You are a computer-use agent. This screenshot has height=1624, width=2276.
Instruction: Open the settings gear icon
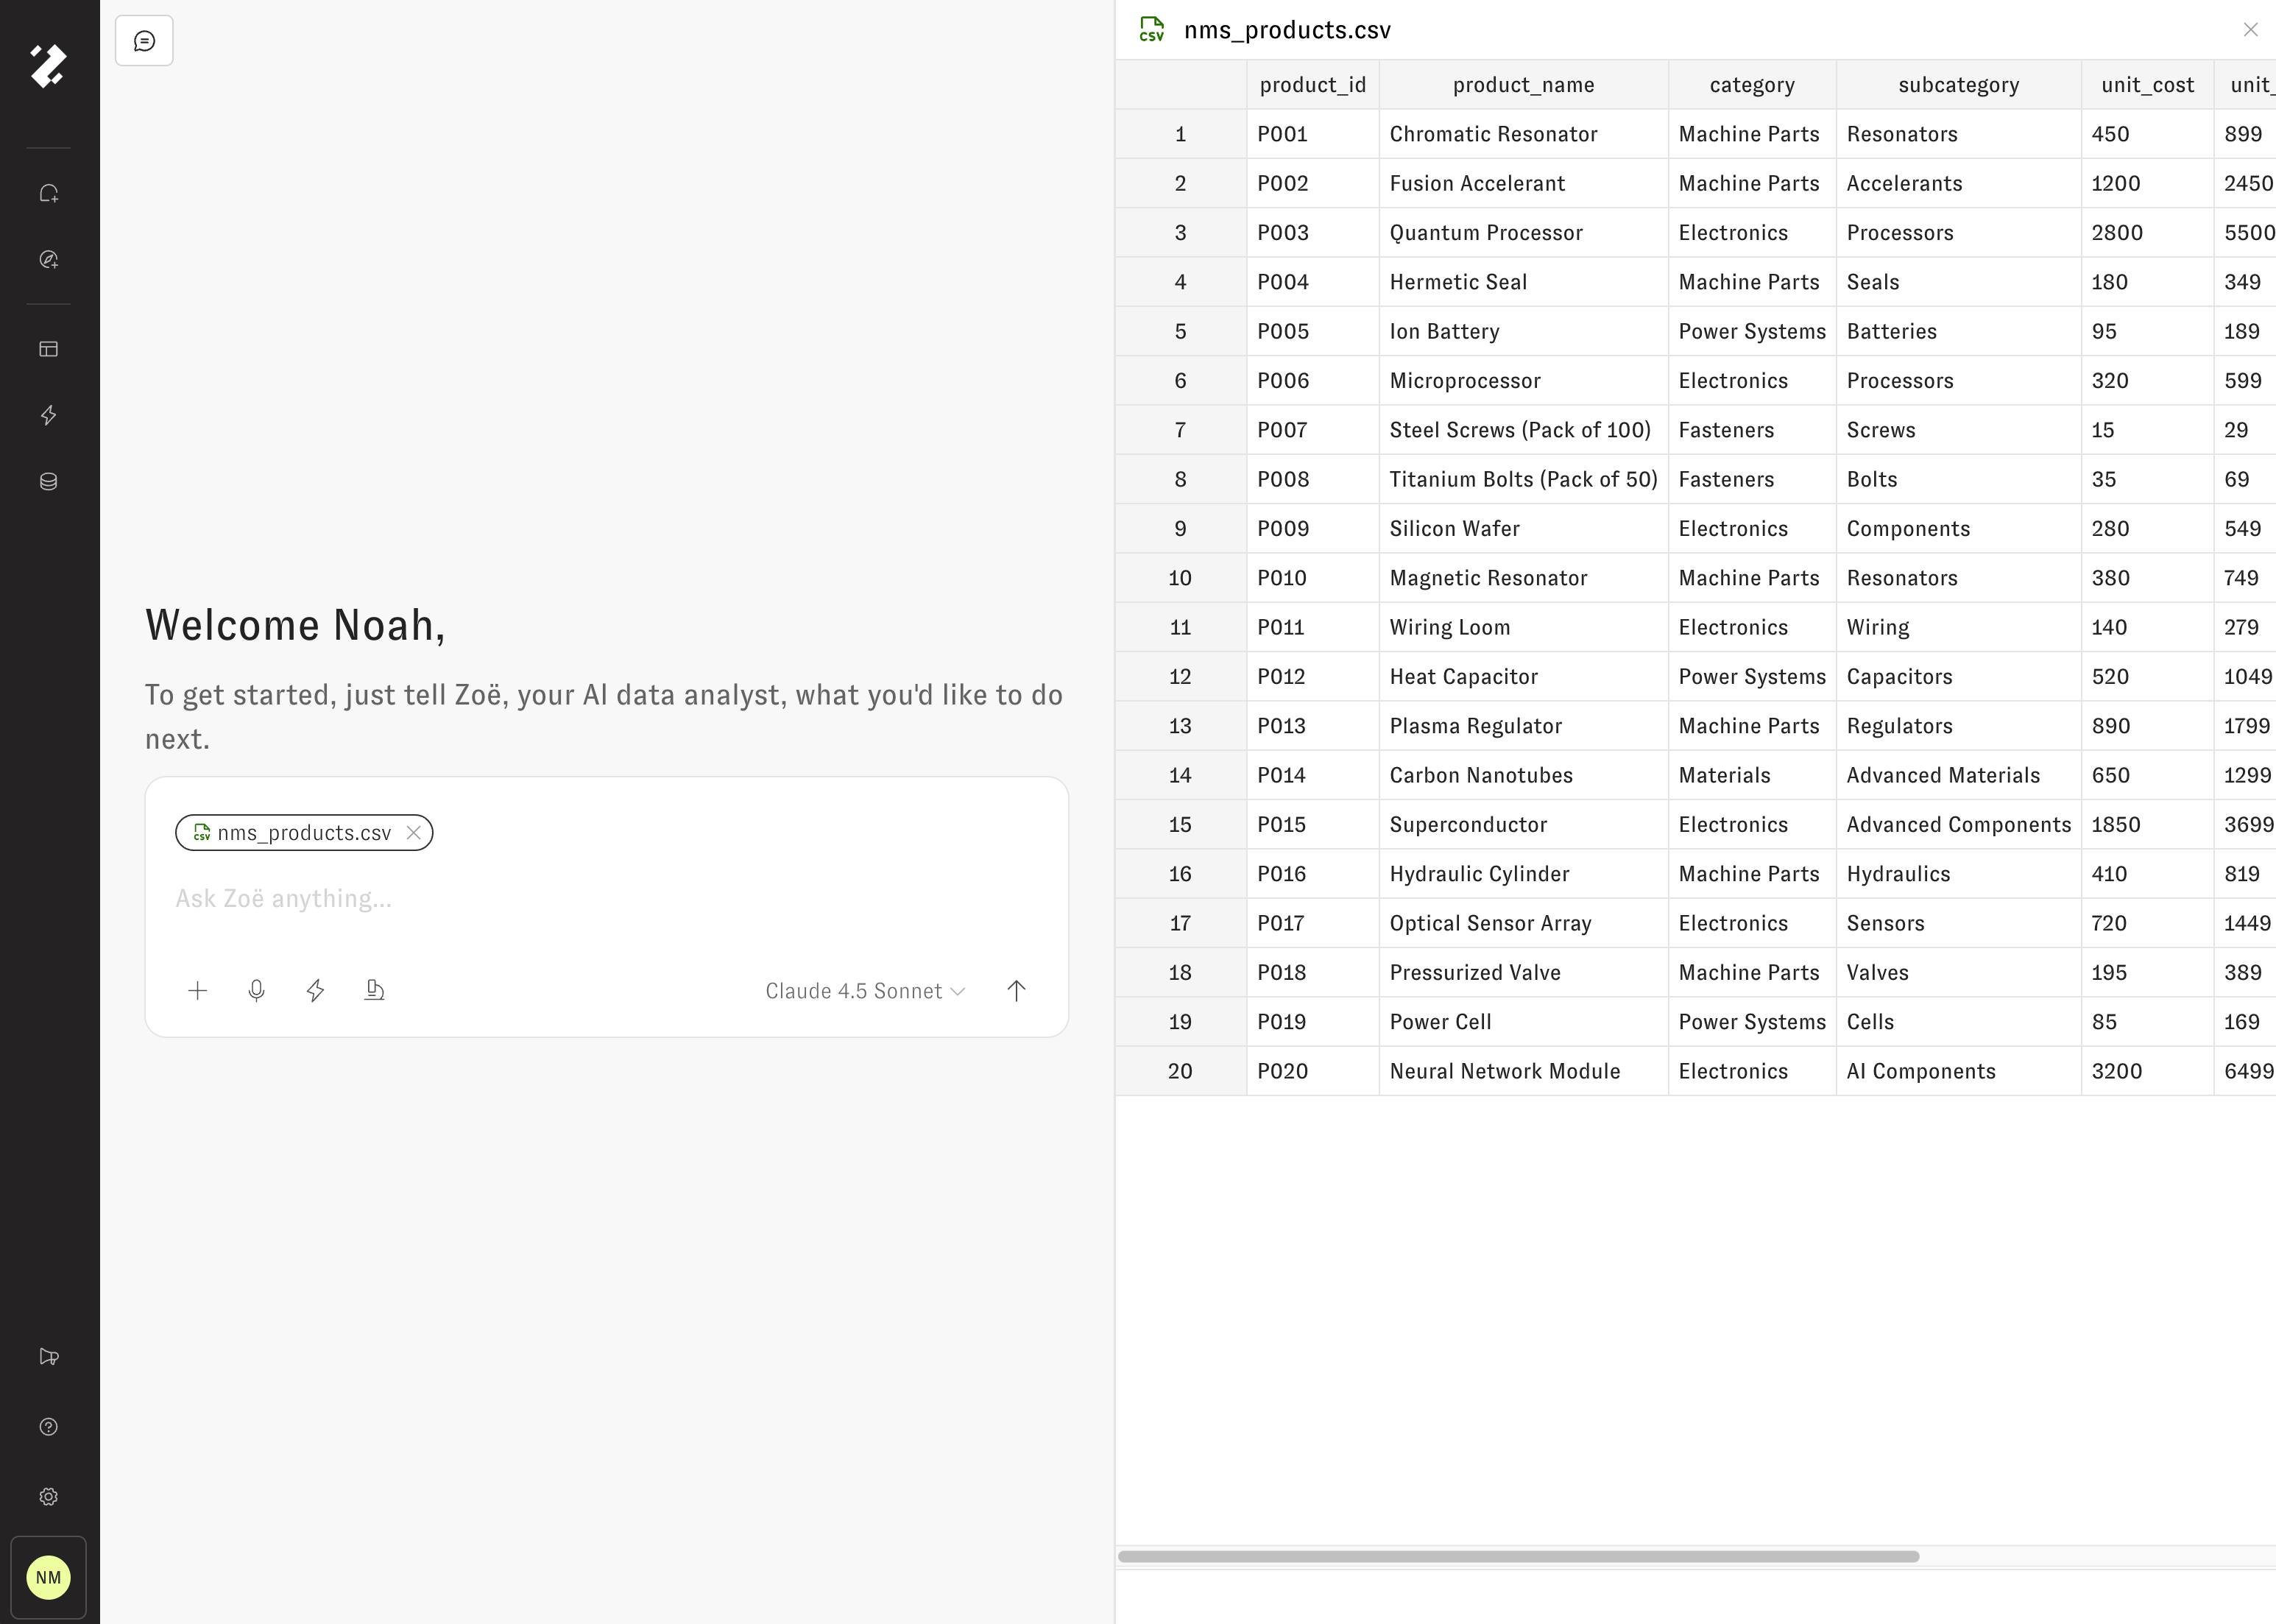coord(48,1497)
